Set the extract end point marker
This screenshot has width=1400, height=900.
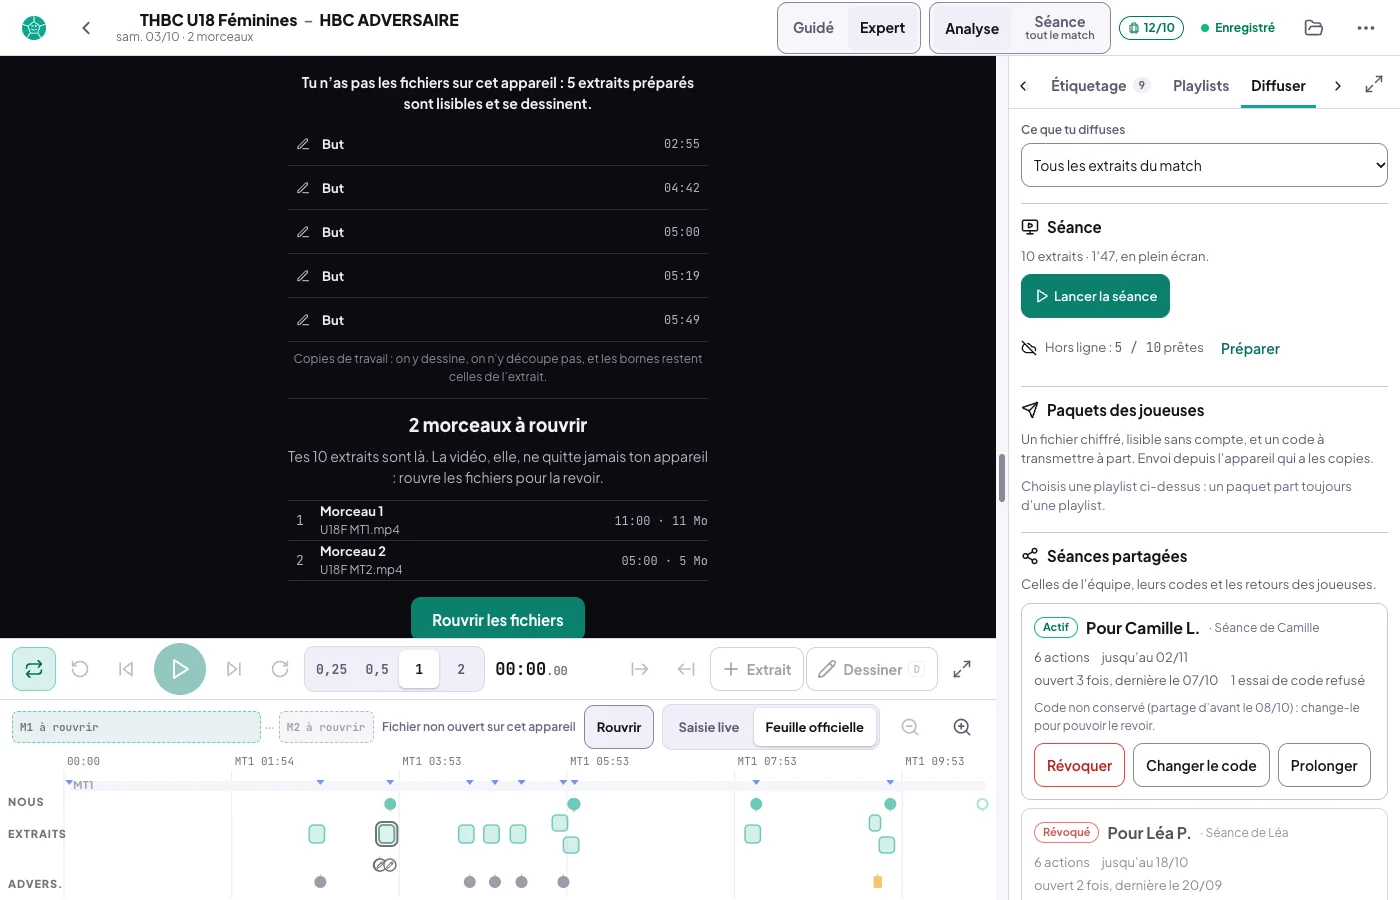pyautogui.click(x=686, y=669)
